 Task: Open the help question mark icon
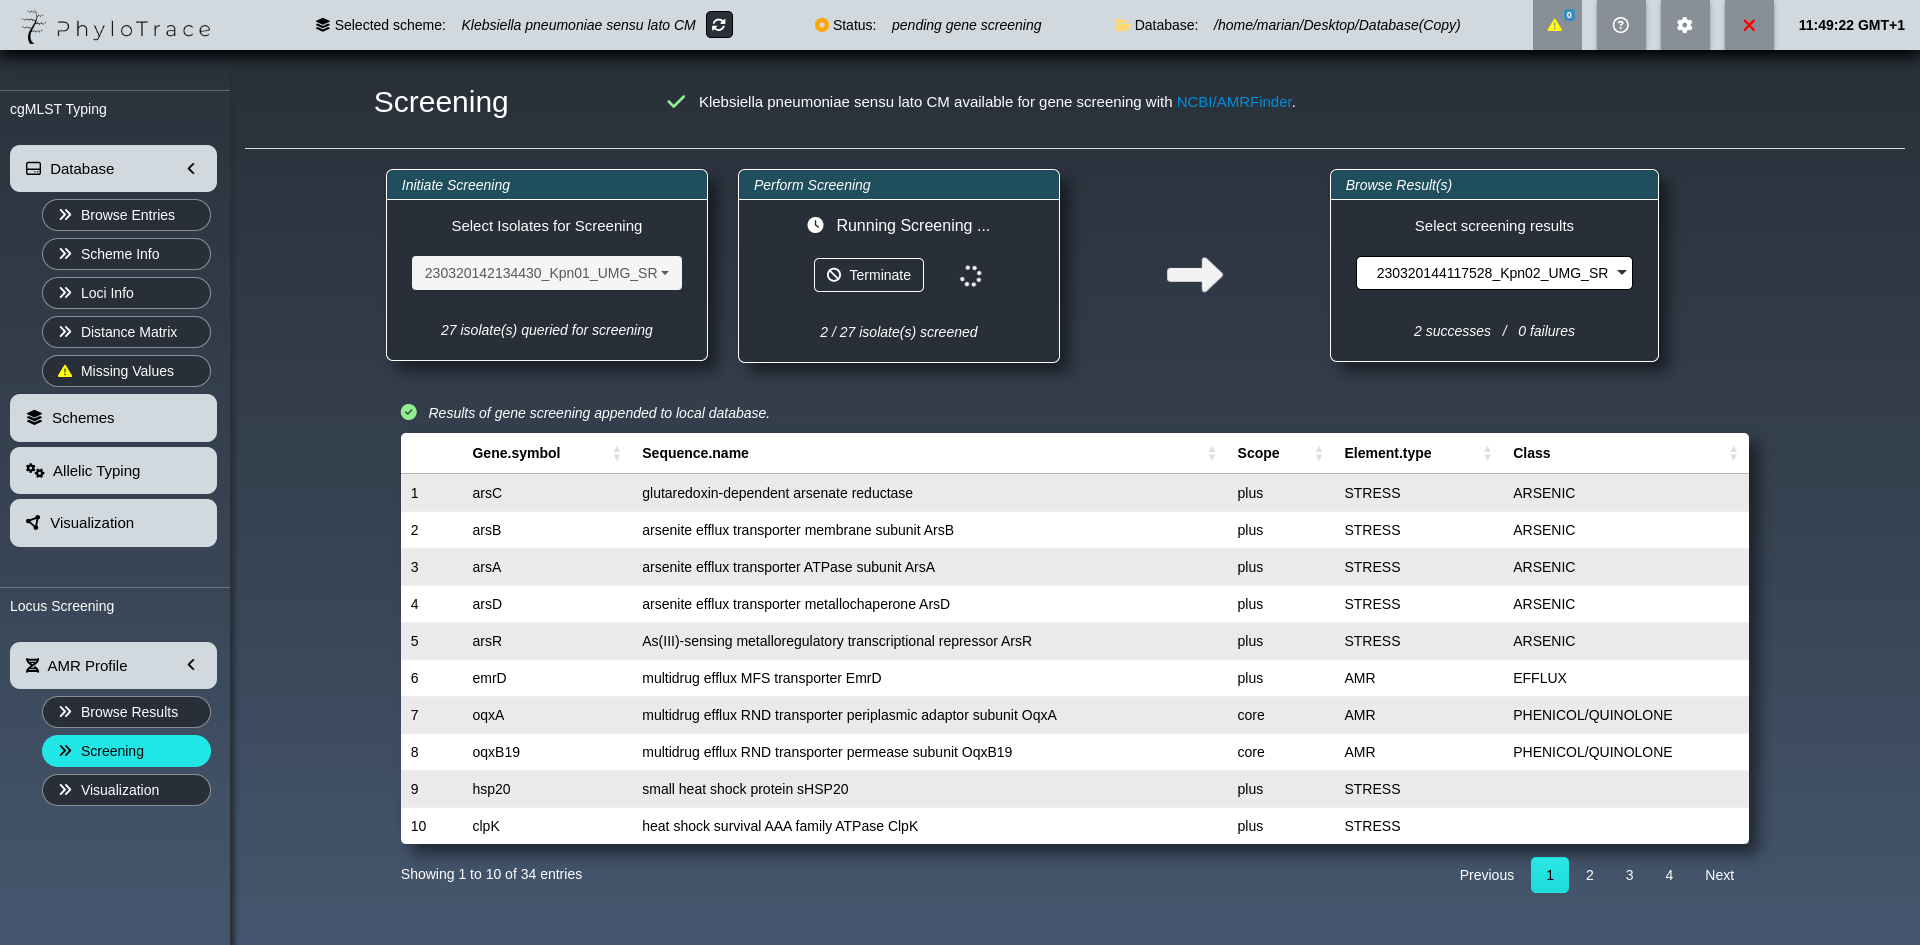(x=1620, y=25)
